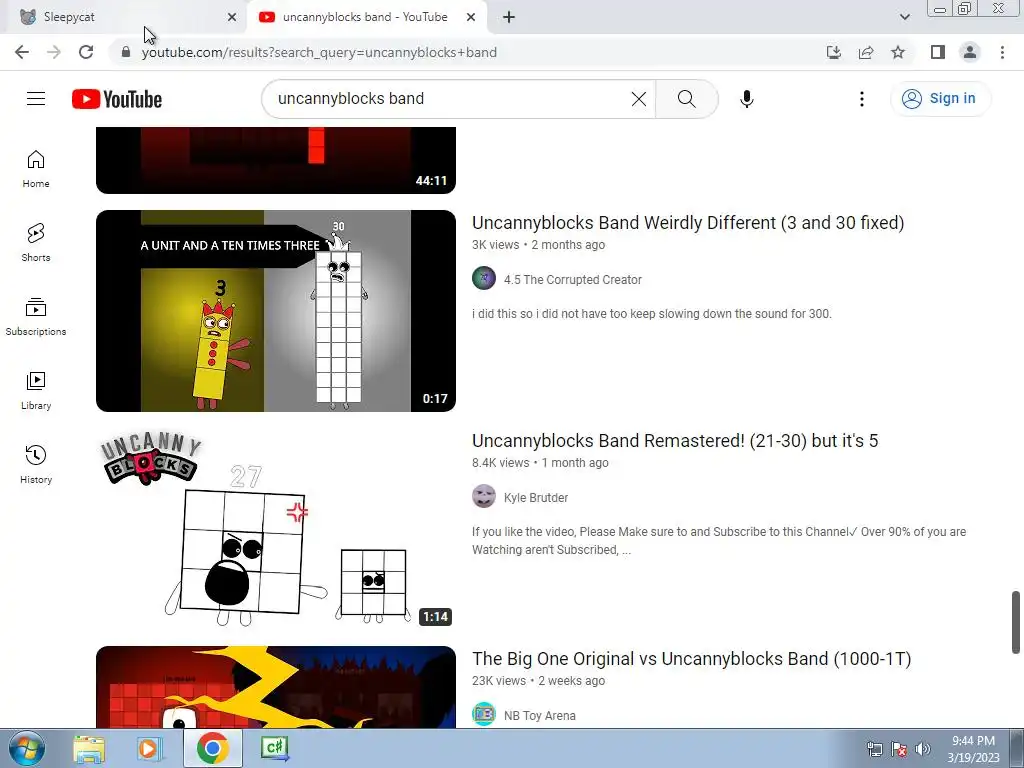Click the 44:11 video thumbnail

coord(276,161)
